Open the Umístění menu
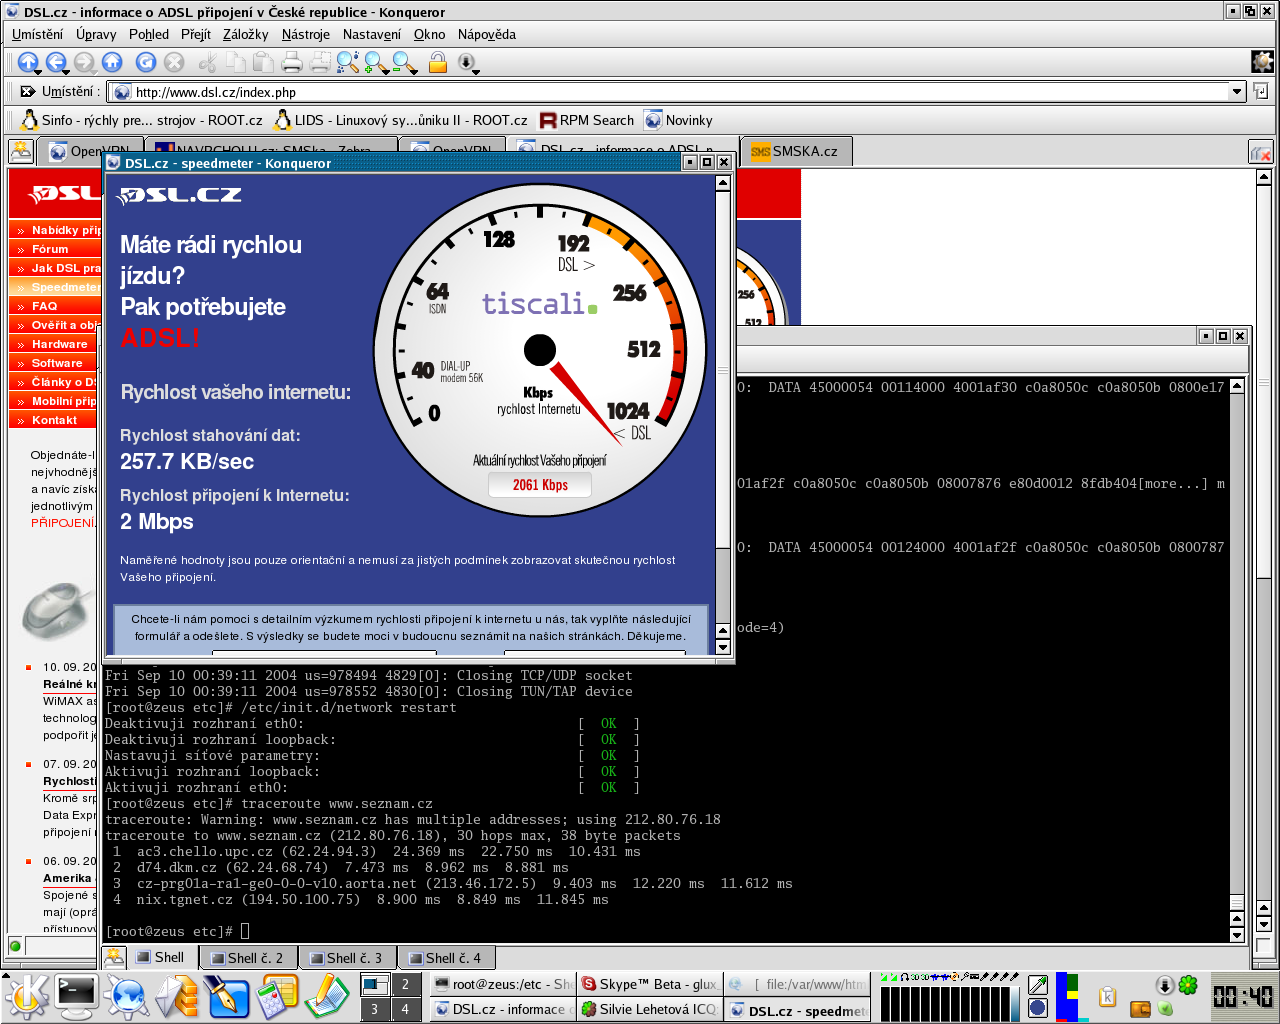This screenshot has width=1280, height=1024. [37, 34]
